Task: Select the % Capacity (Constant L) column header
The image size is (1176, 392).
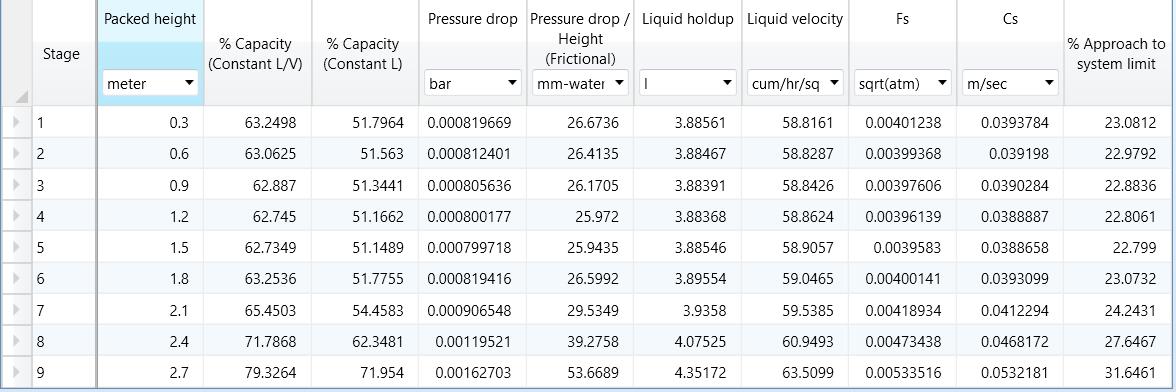Action: 364,54
